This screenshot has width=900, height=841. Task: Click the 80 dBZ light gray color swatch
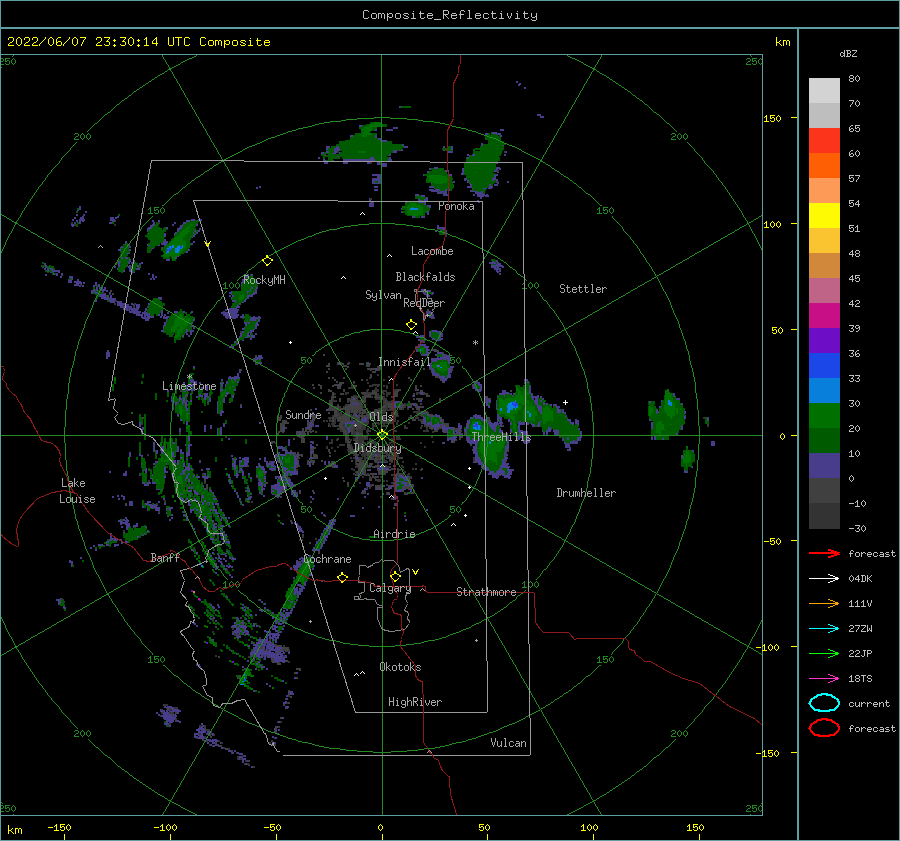[x=824, y=90]
